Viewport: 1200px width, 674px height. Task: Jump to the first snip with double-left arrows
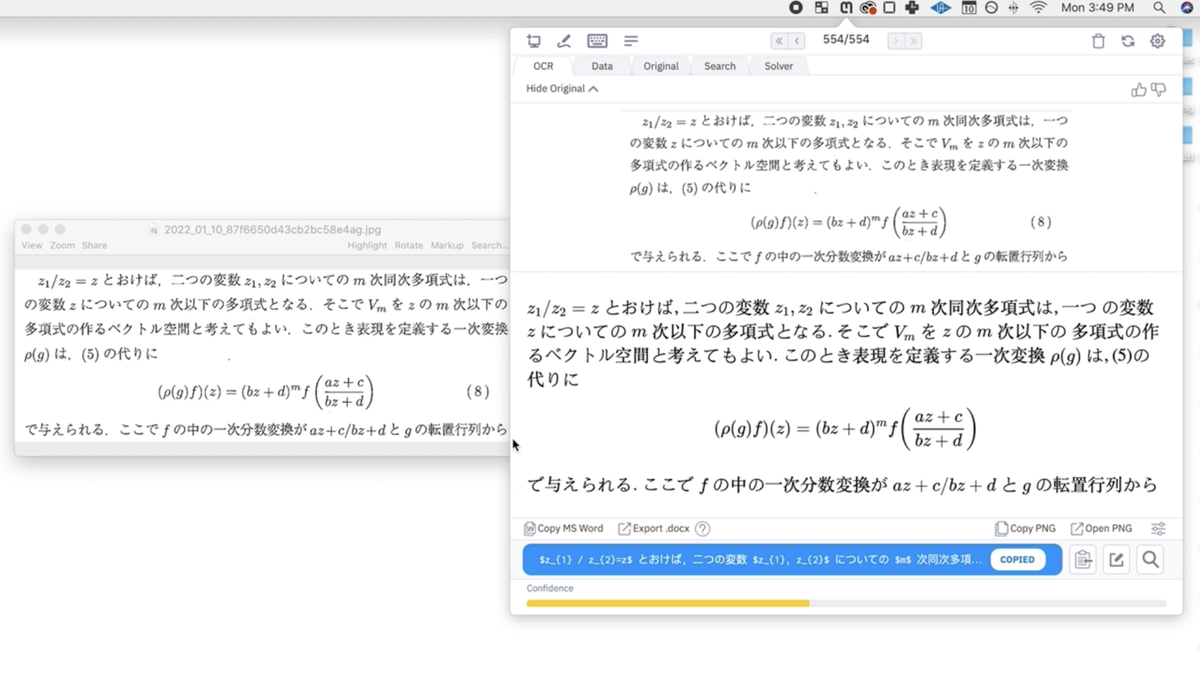pos(778,41)
